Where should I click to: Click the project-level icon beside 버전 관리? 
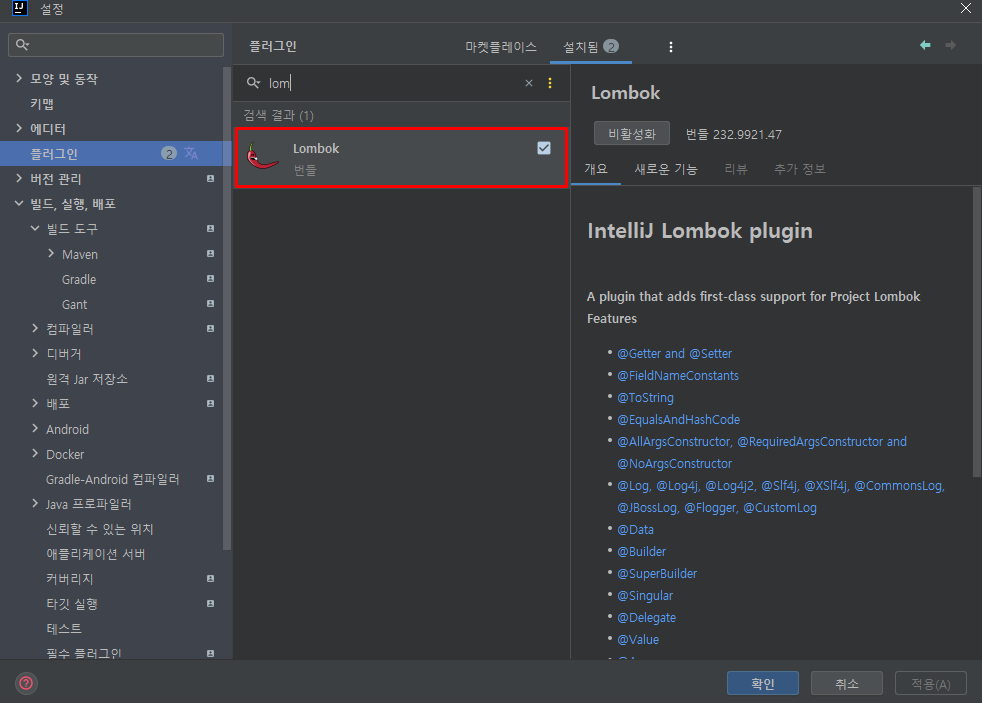click(210, 178)
